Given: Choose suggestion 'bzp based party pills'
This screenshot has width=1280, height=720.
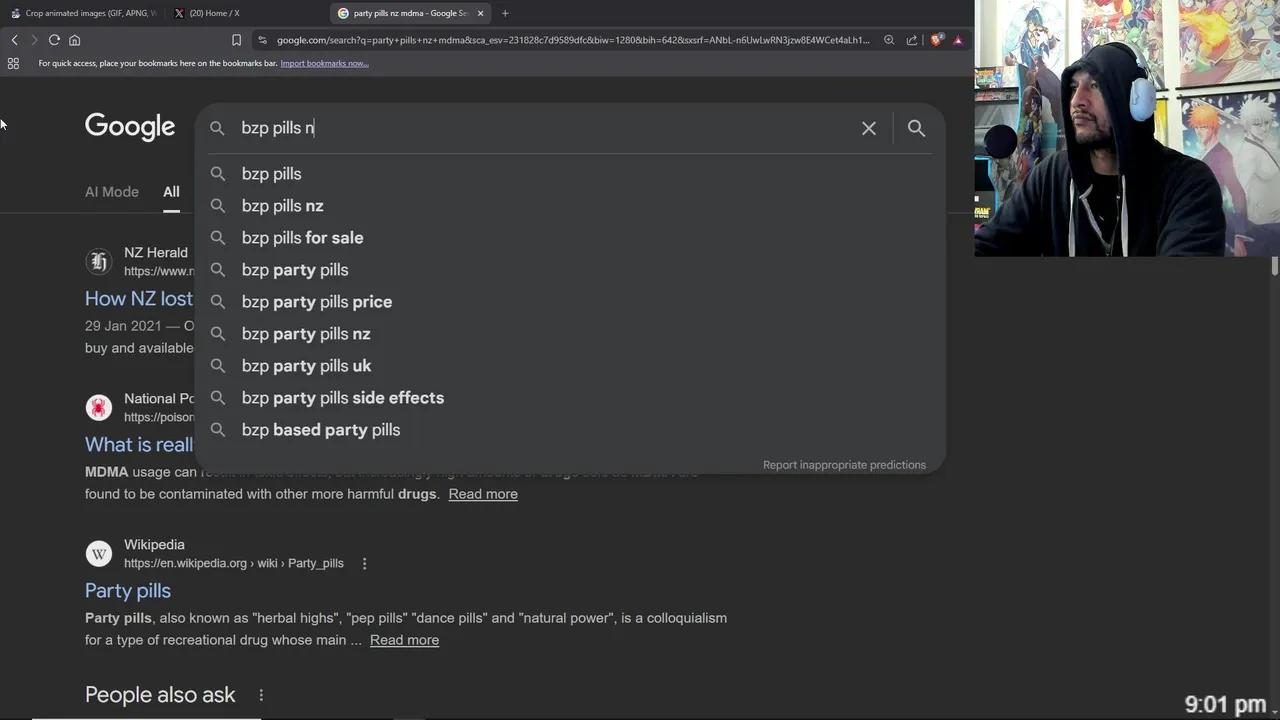Looking at the screenshot, I should click(x=570, y=430).
